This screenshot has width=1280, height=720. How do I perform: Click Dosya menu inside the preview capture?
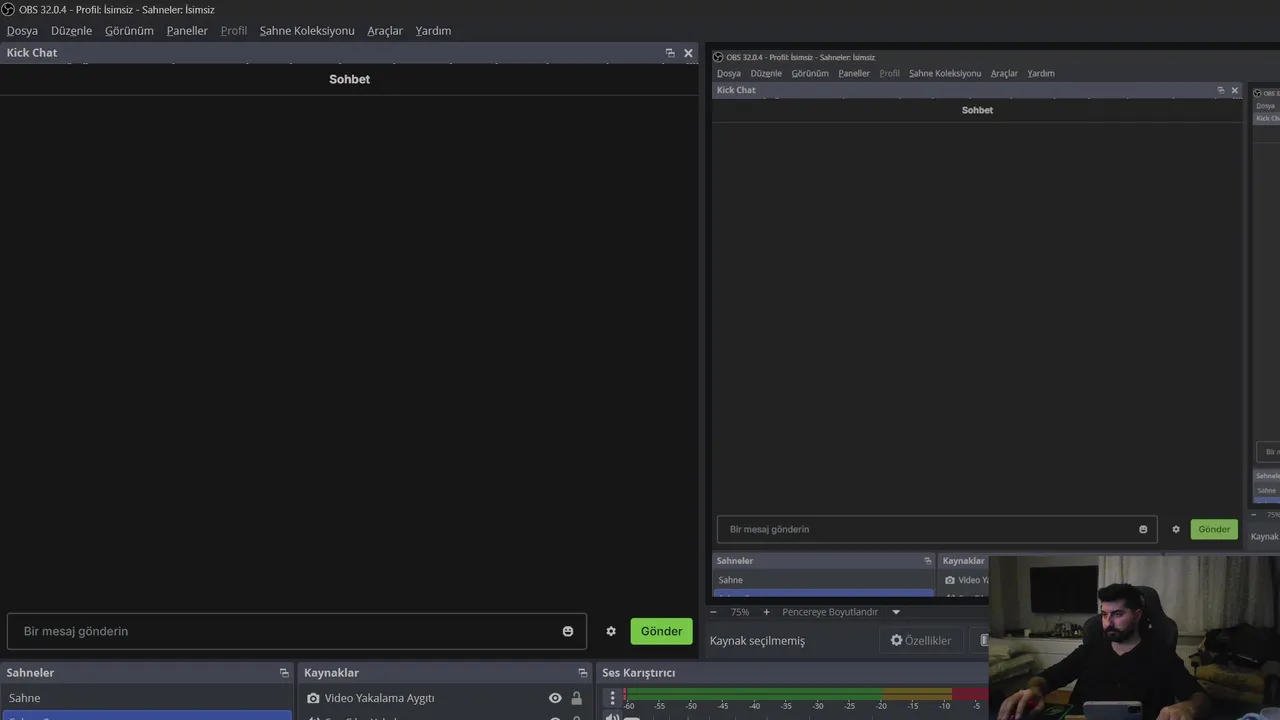(x=729, y=73)
